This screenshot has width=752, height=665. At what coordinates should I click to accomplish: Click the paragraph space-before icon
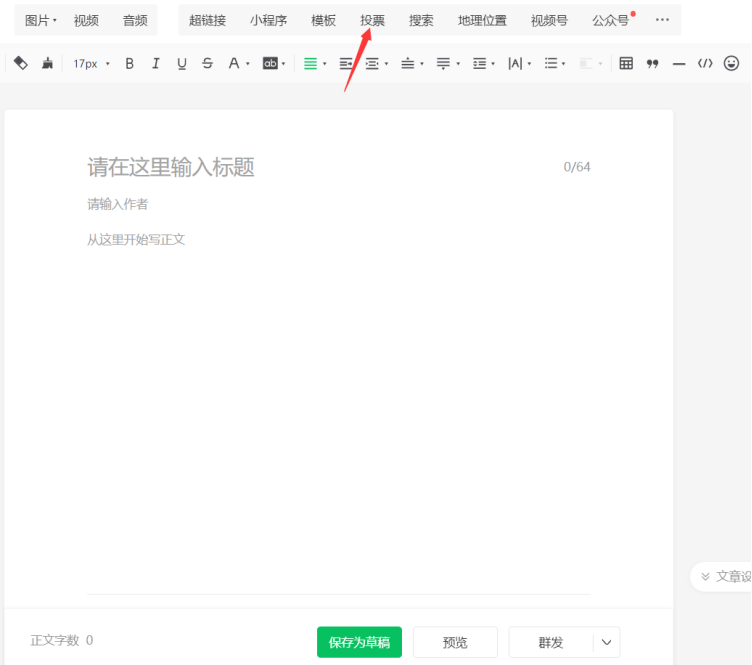tap(408, 63)
